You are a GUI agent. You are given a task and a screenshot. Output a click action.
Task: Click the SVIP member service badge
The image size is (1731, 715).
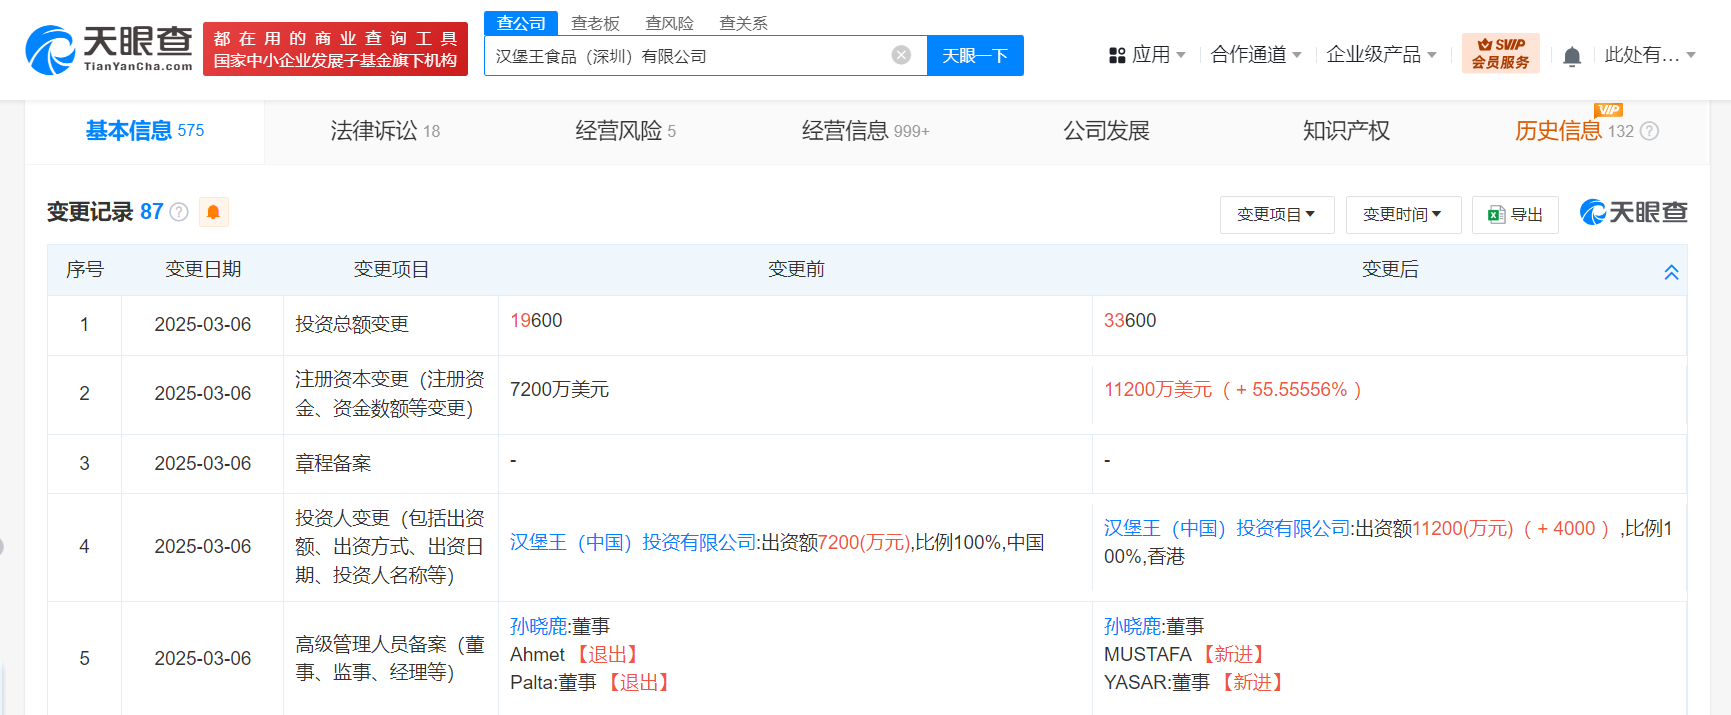tap(1500, 53)
